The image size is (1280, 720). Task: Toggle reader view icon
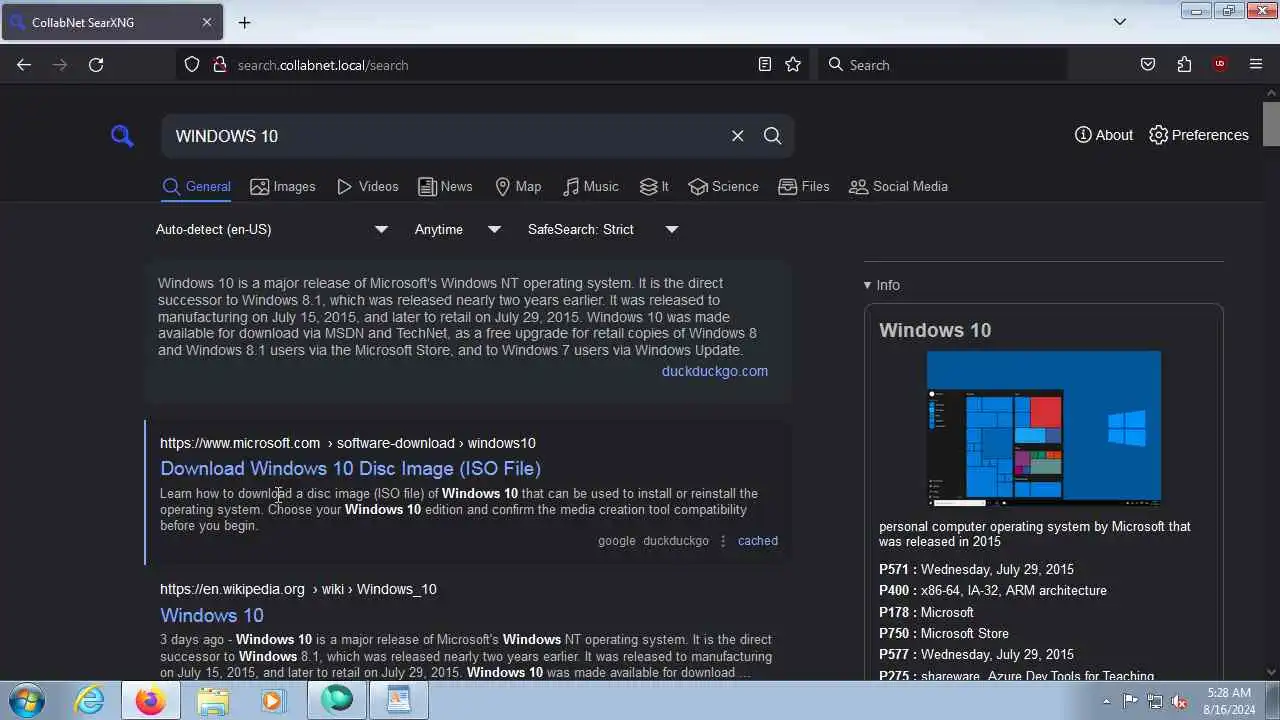tap(765, 64)
